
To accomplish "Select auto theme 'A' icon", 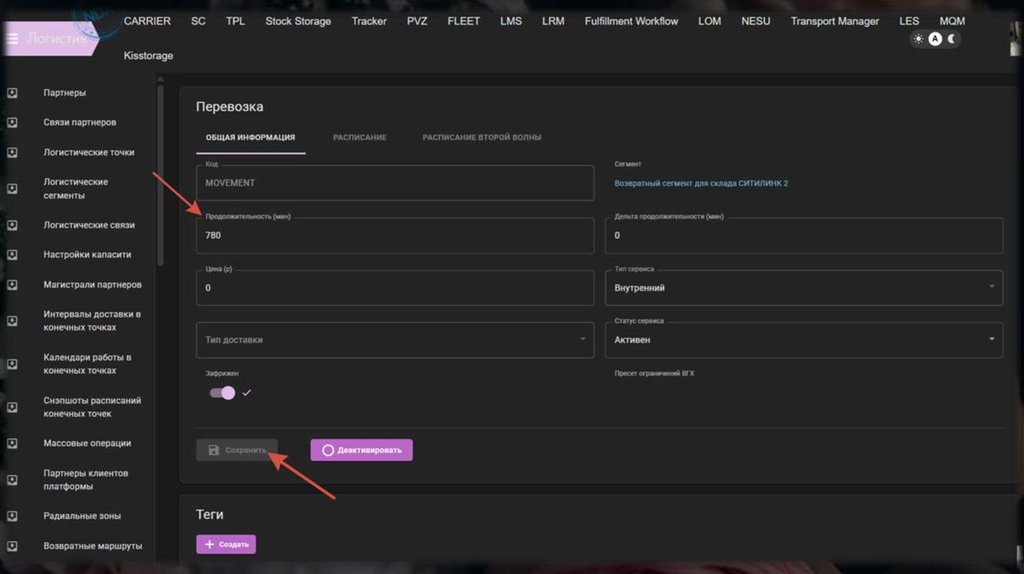I will (936, 39).
